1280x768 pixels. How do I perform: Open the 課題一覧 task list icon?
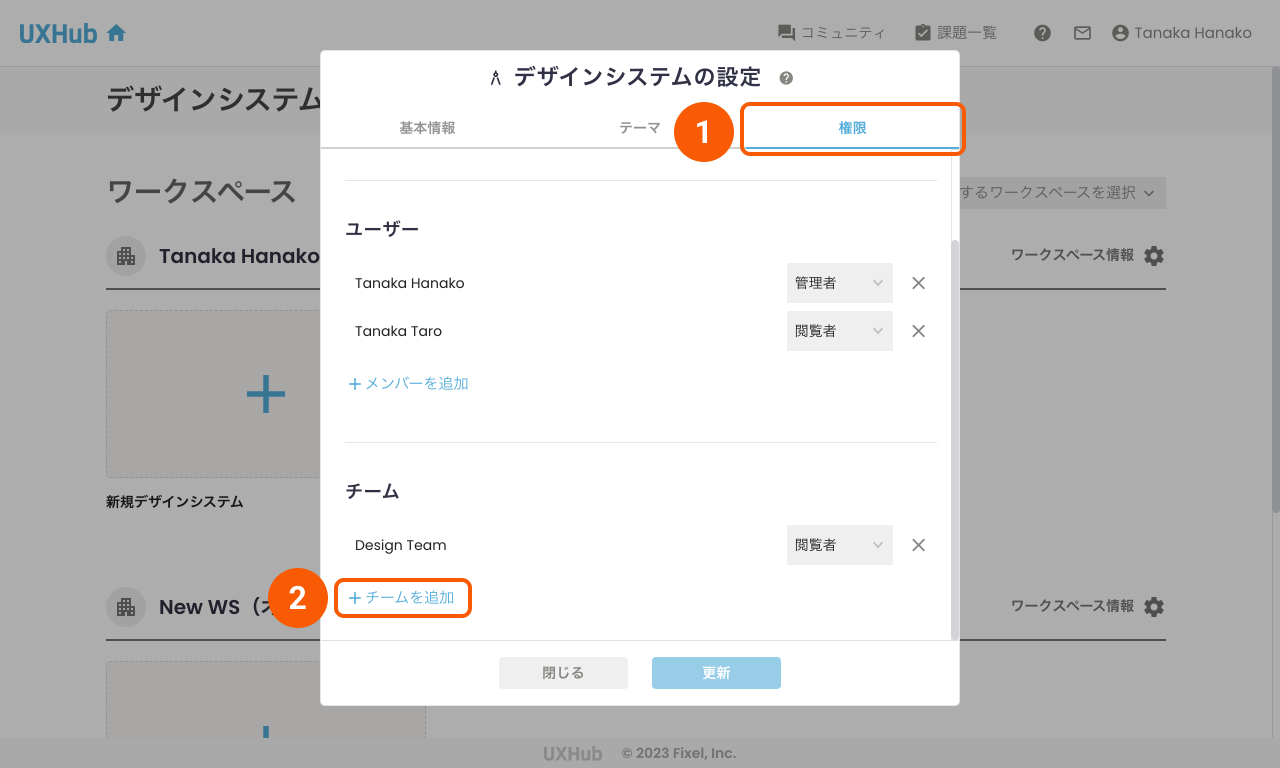tap(922, 32)
